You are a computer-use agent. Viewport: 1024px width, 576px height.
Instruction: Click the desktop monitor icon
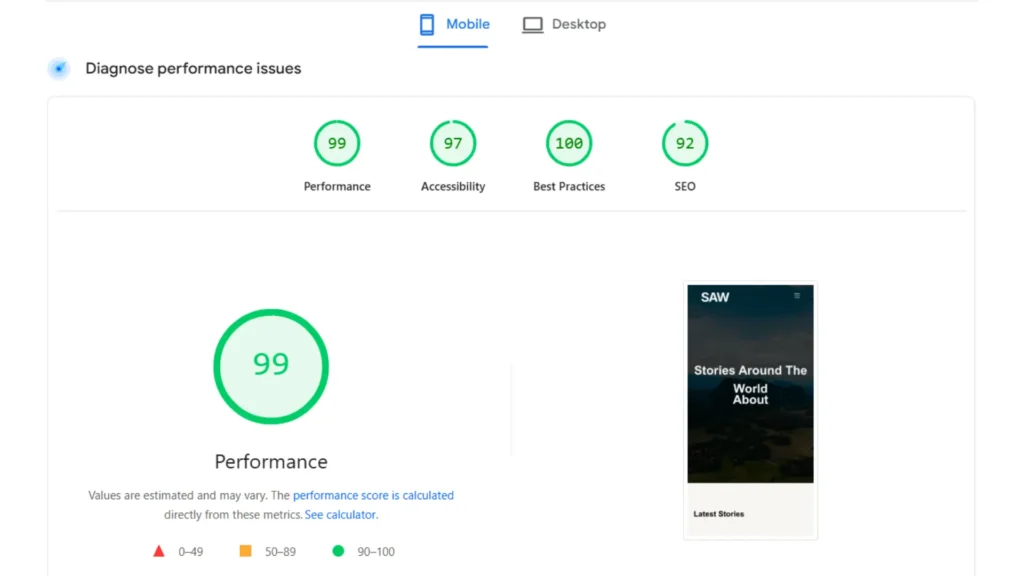(x=532, y=25)
